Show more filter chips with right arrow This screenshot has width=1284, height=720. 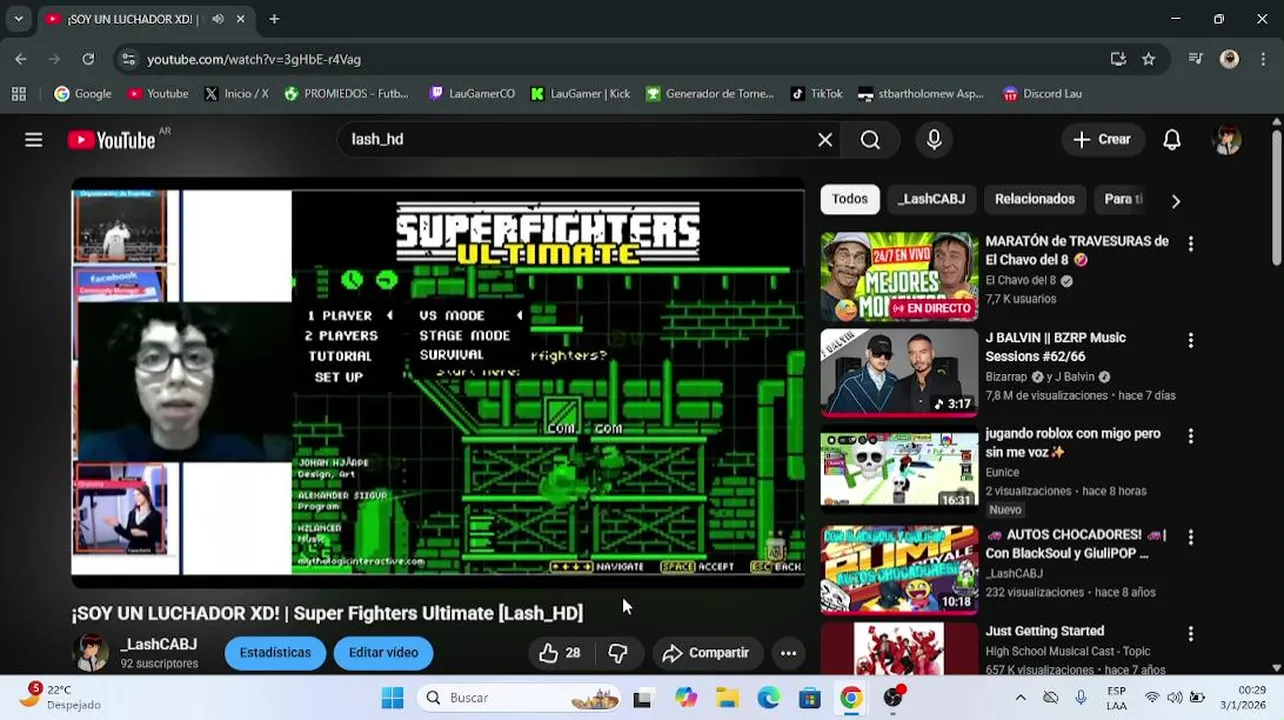(x=1175, y=201)
